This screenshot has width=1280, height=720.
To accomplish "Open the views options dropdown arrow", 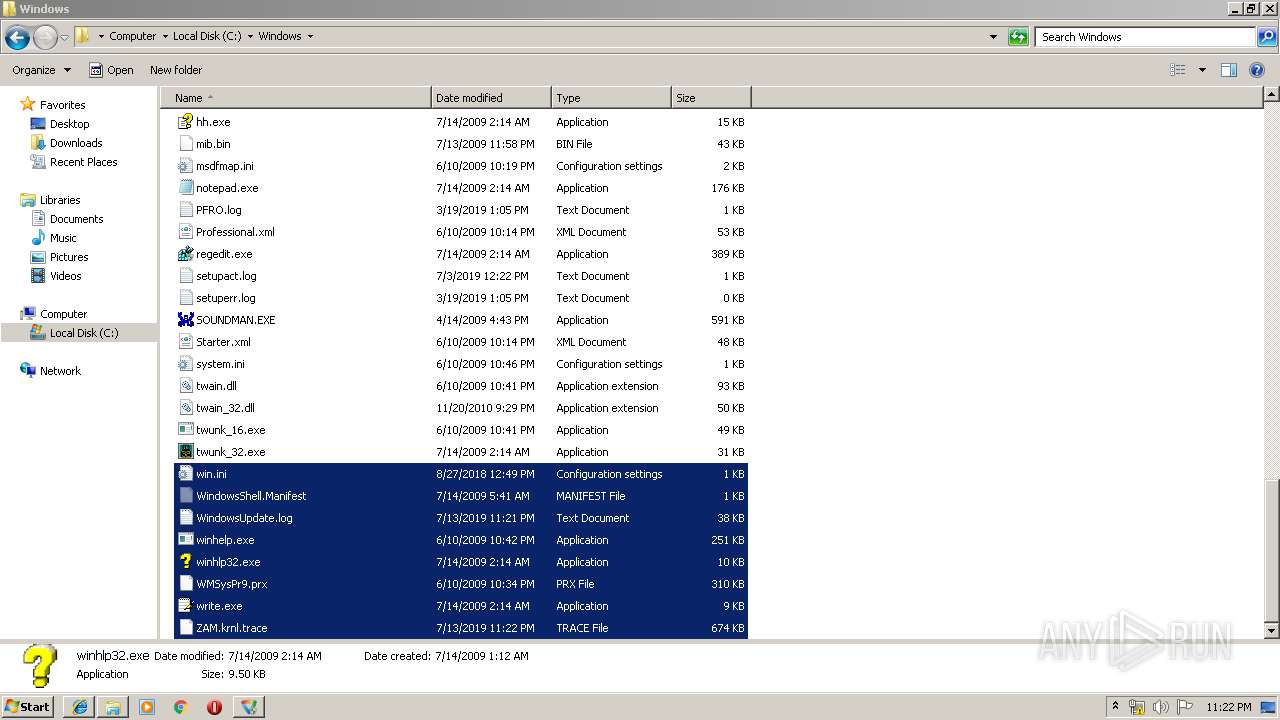I will [1202, 70].
